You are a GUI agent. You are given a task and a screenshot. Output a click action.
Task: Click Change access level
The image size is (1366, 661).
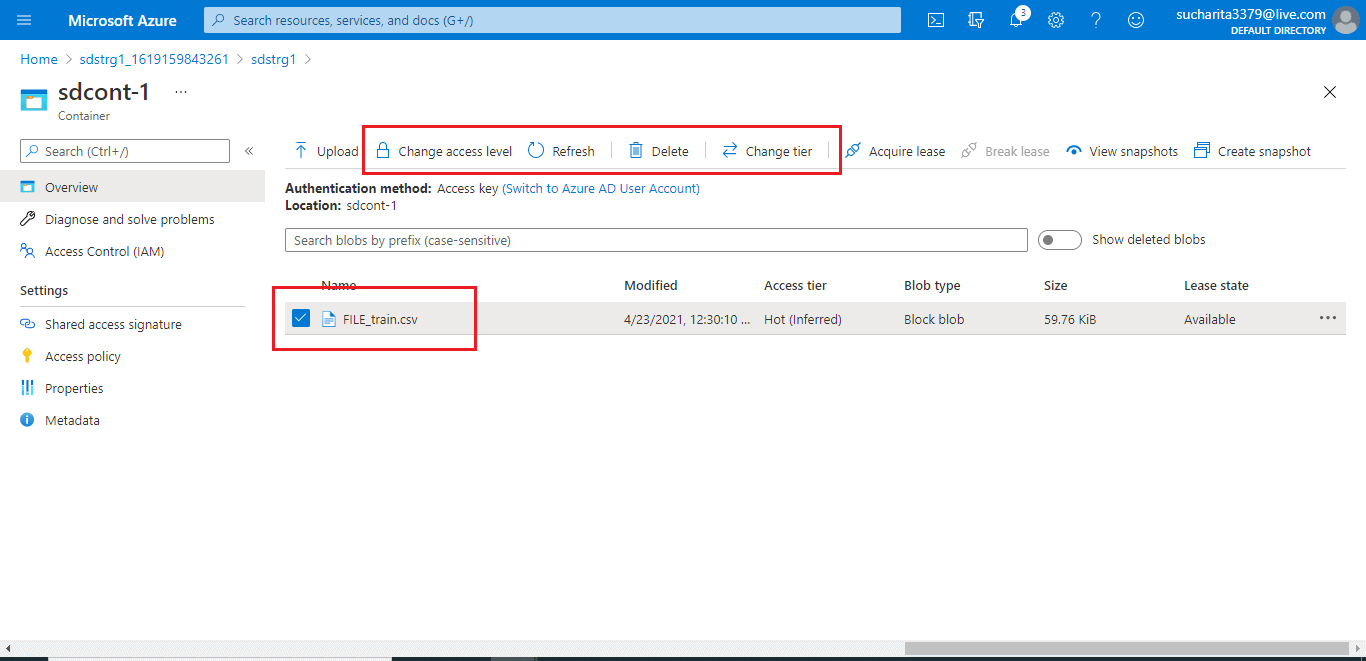pyautogui.click(x=444, y=151)
